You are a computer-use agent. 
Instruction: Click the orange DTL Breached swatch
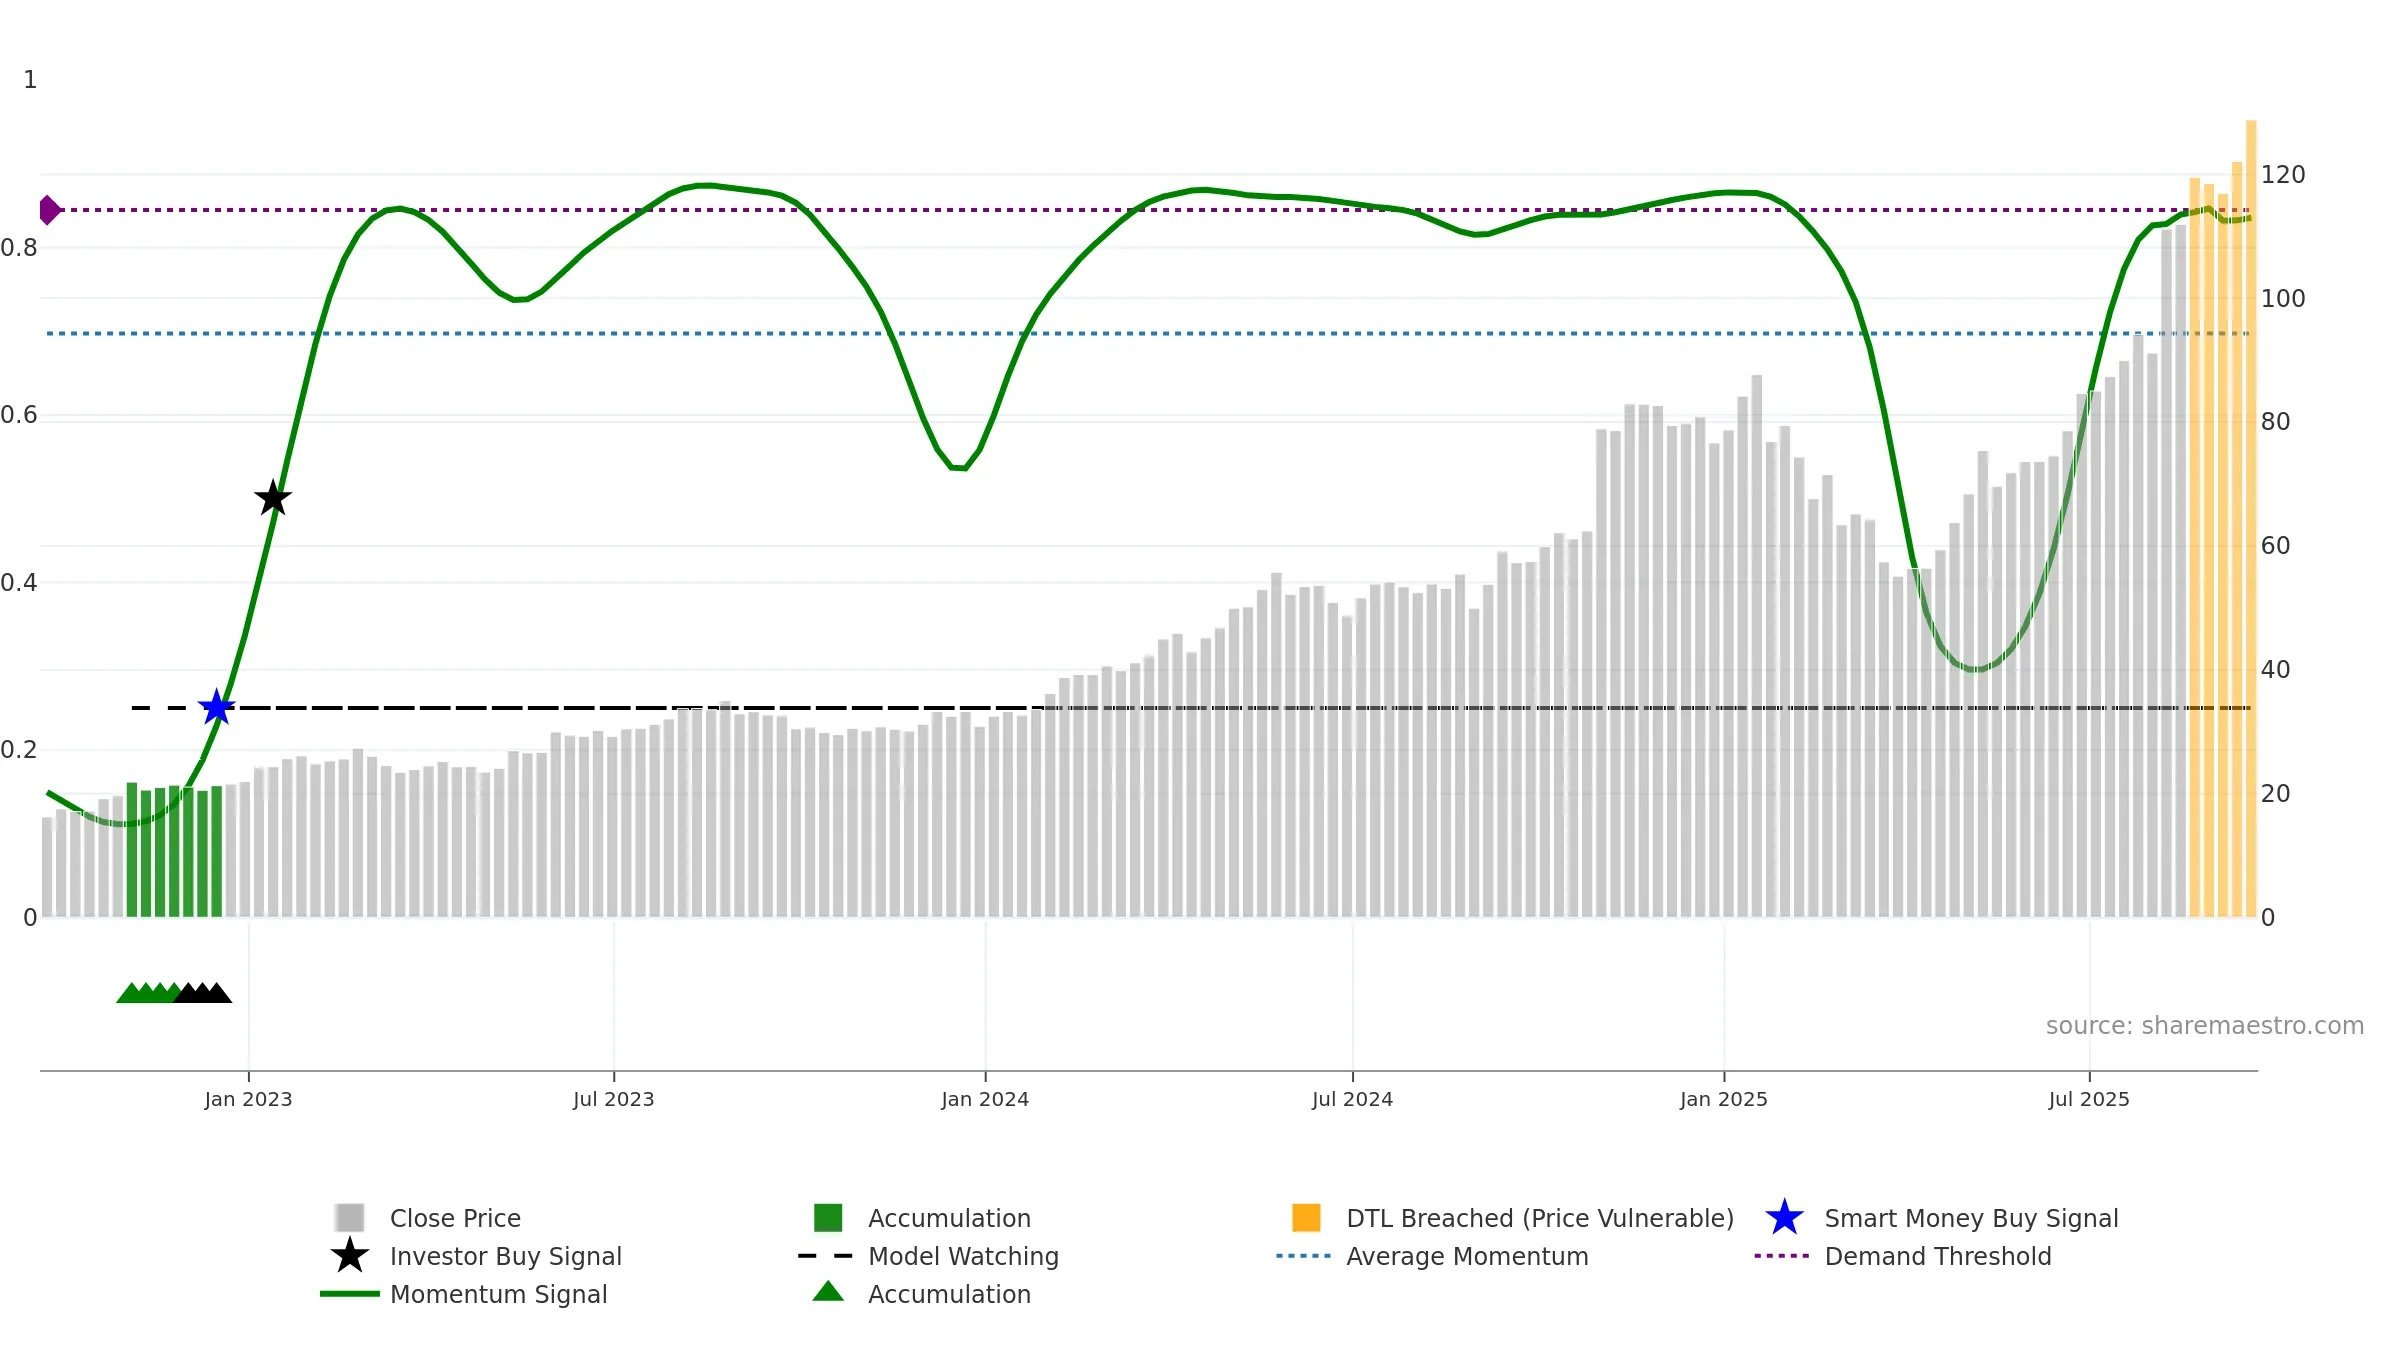[x=1306, y=1218]
